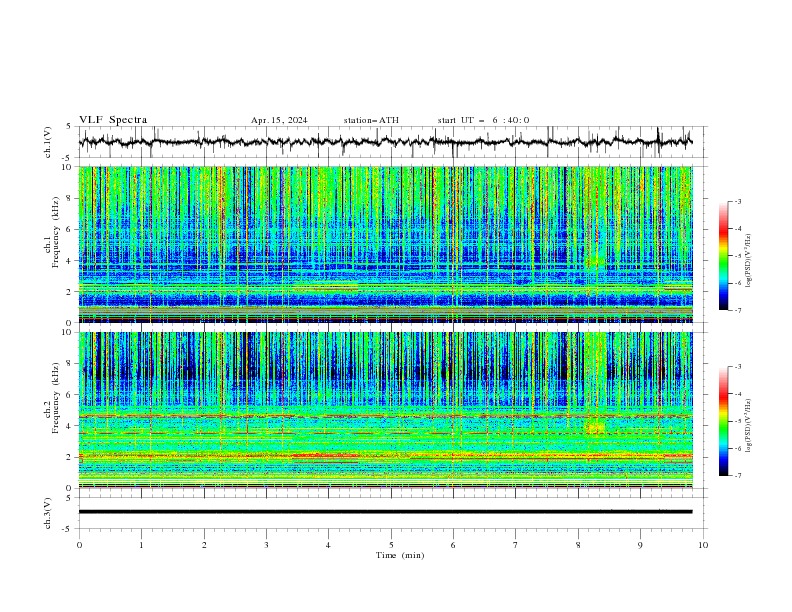792x612 pixels.
Task: Click the "-7" tick on lower colorbar
Action: pyautogui.click(x=737, y=475)
